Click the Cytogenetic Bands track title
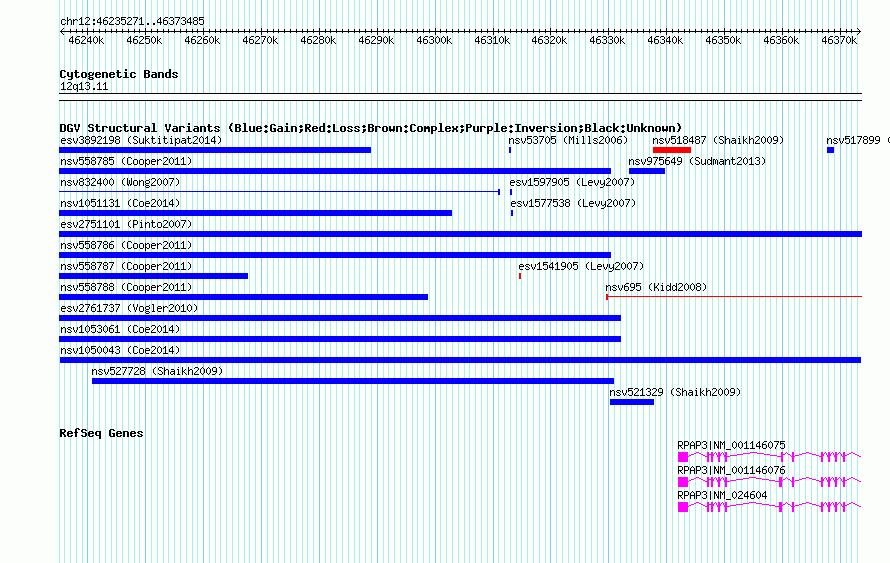 119,74
